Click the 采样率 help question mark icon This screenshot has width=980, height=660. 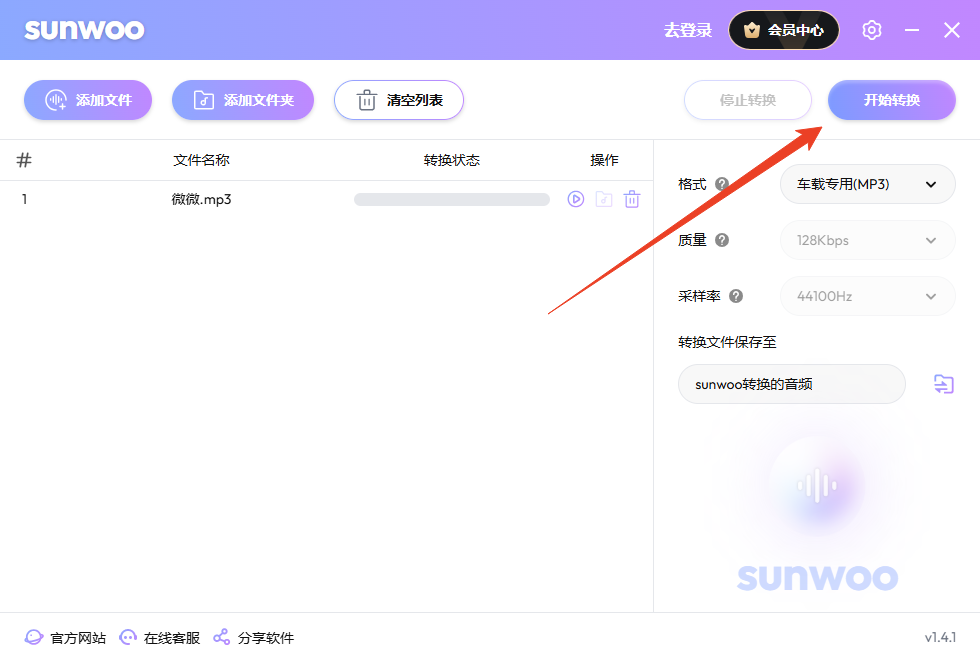pyautogui.click(x=736, y=296)
